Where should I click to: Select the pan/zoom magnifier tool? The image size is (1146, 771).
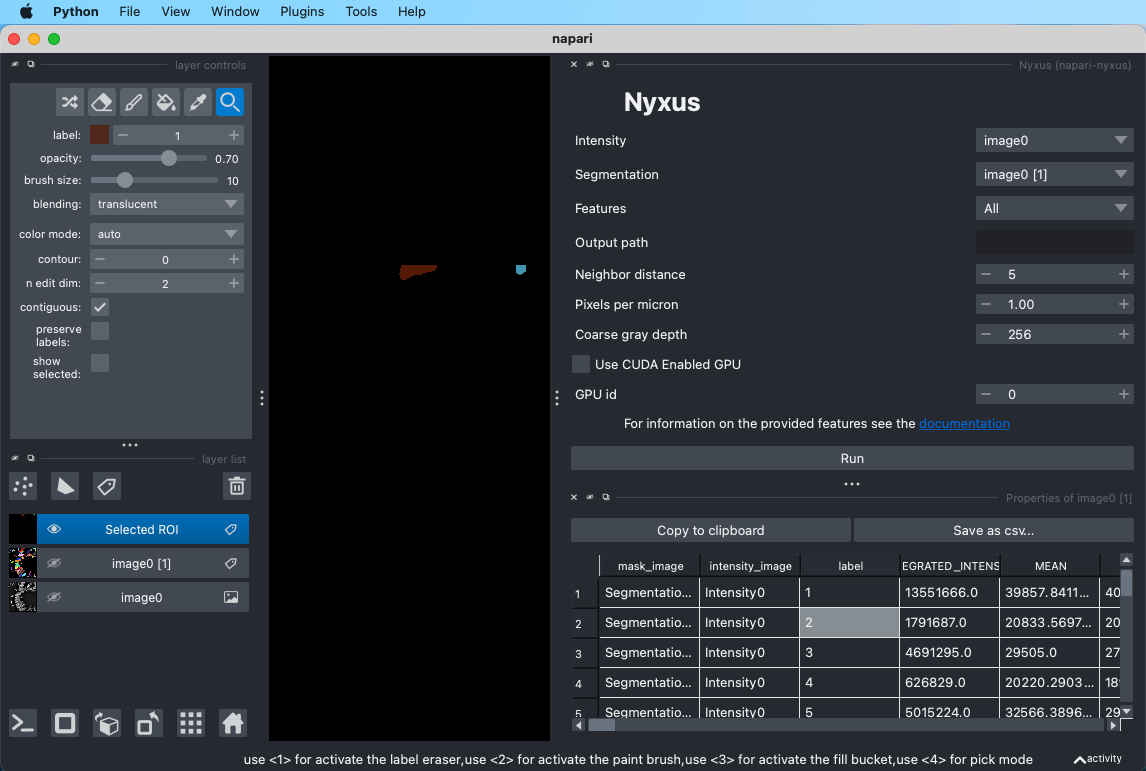229,102
